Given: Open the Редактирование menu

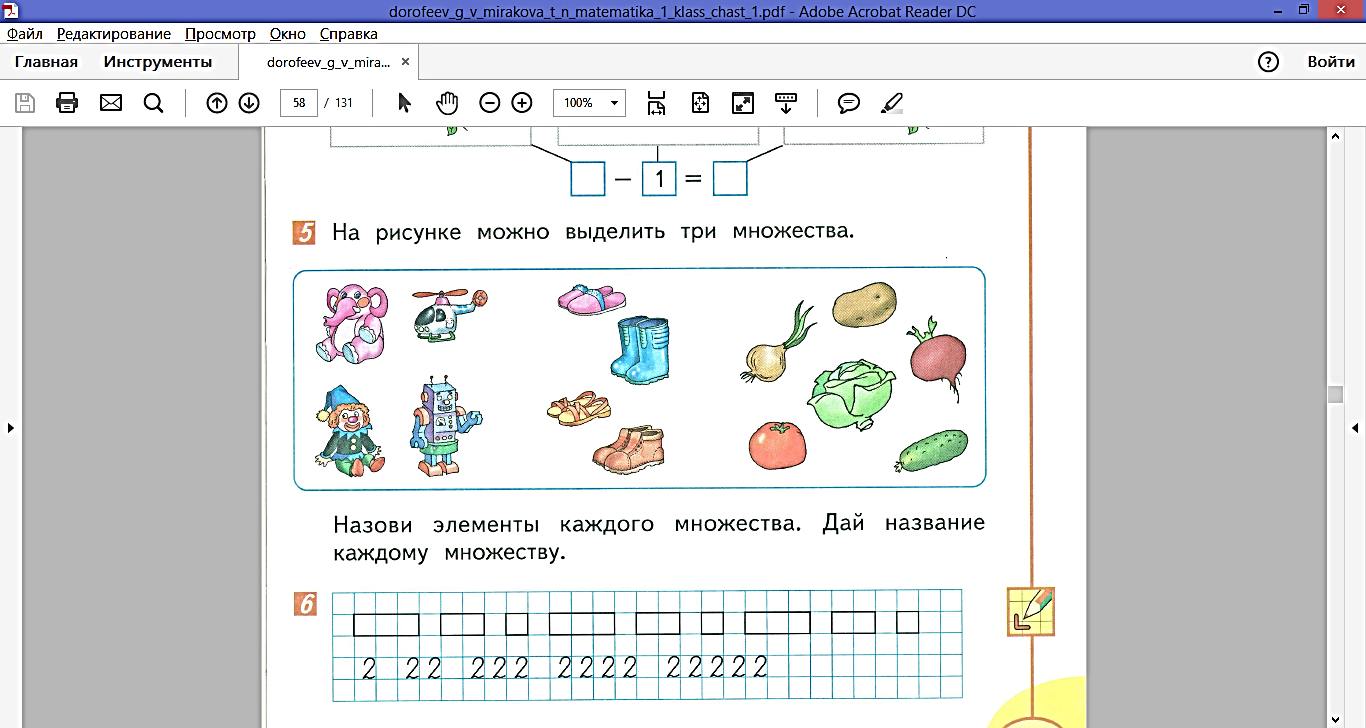Looking at the screenshot, I should click(114, 33).
